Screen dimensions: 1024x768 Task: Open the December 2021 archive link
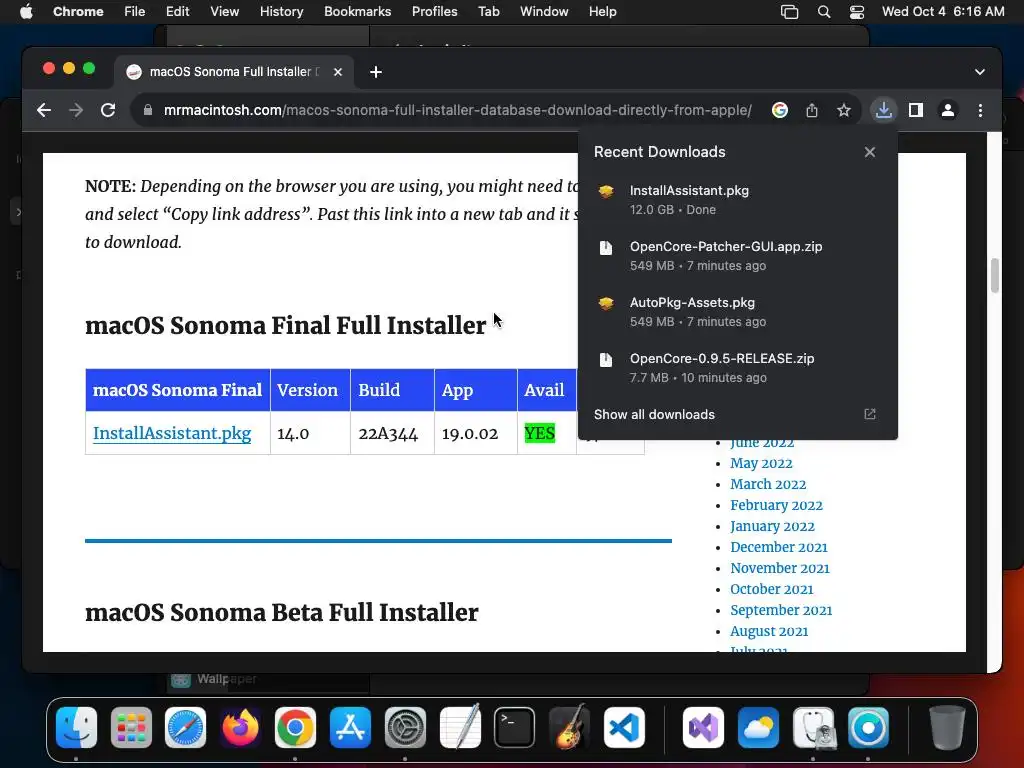(x=778, y=547)
